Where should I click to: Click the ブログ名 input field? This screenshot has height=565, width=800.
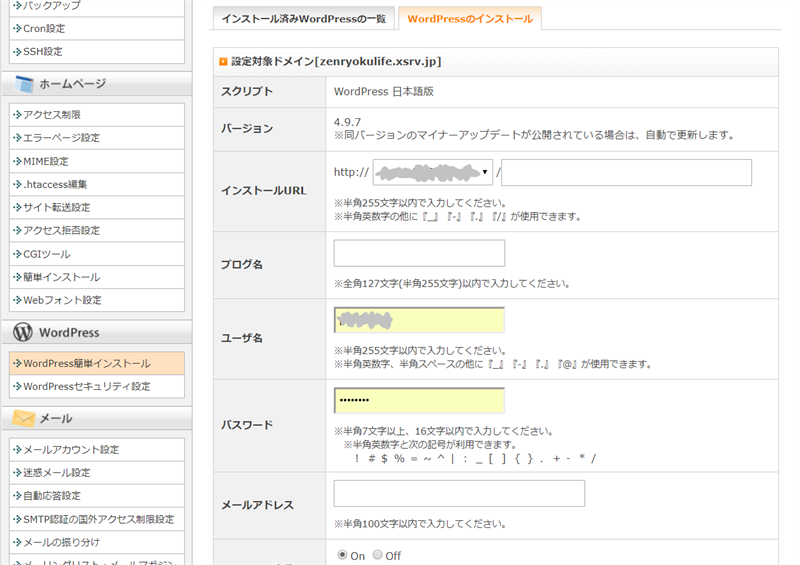419,253
